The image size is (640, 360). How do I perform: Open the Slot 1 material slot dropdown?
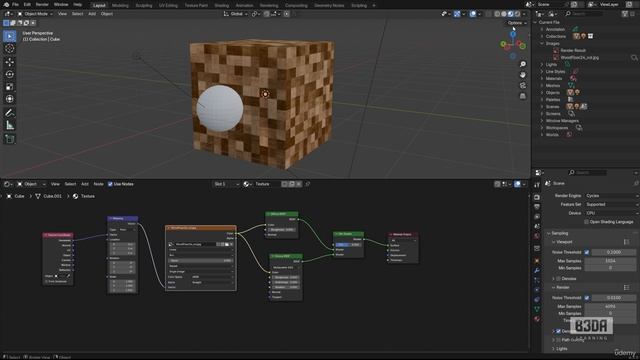click(227, 184)
